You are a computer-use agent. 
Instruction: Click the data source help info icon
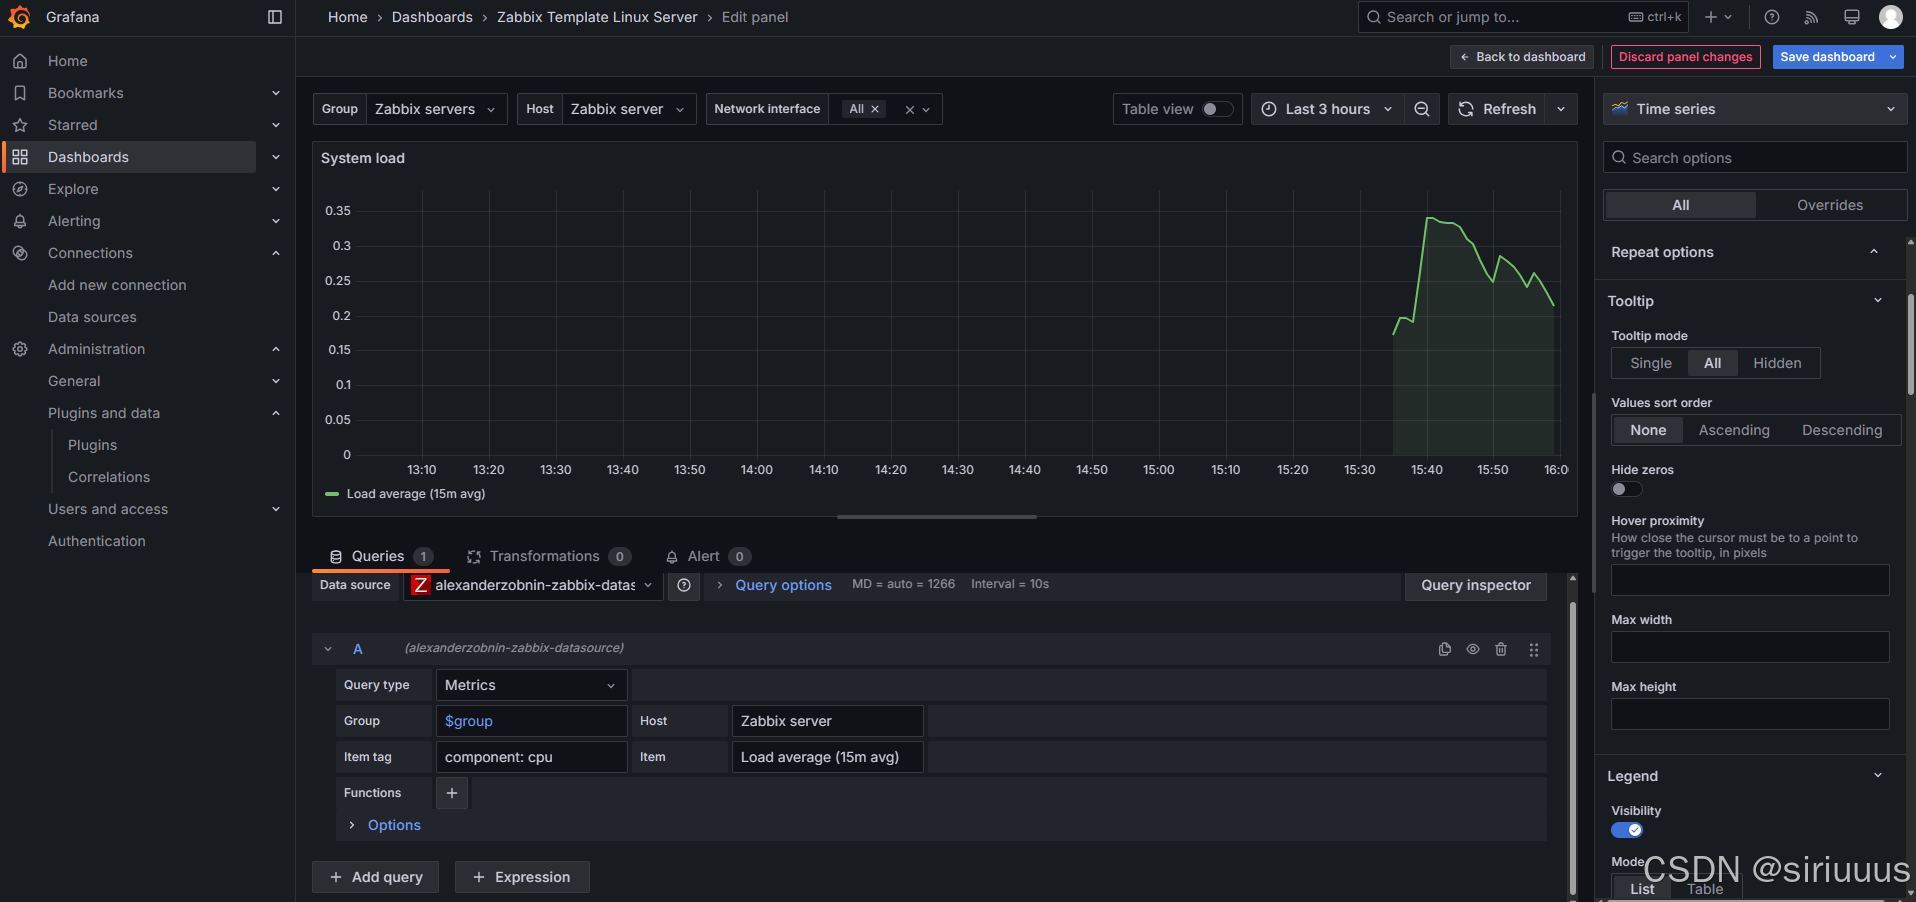click(x=684, y=585)
